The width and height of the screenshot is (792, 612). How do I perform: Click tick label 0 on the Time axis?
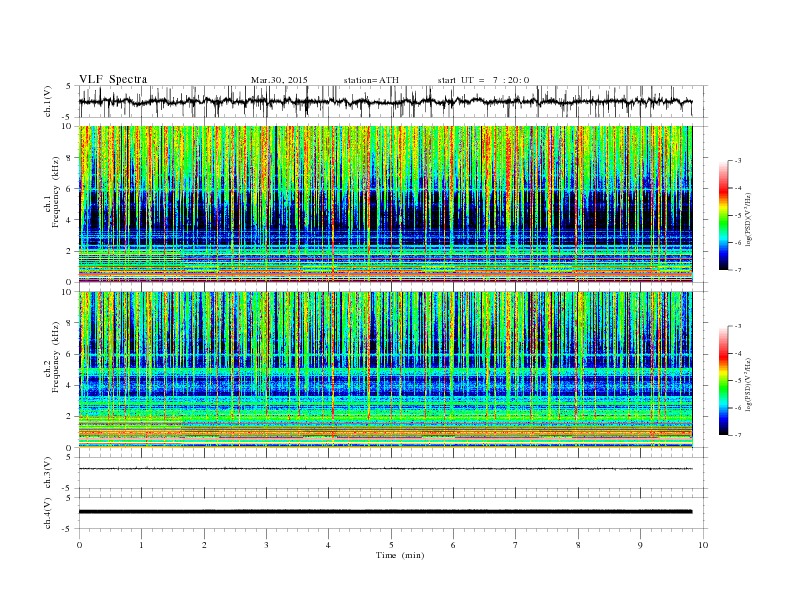79,545
